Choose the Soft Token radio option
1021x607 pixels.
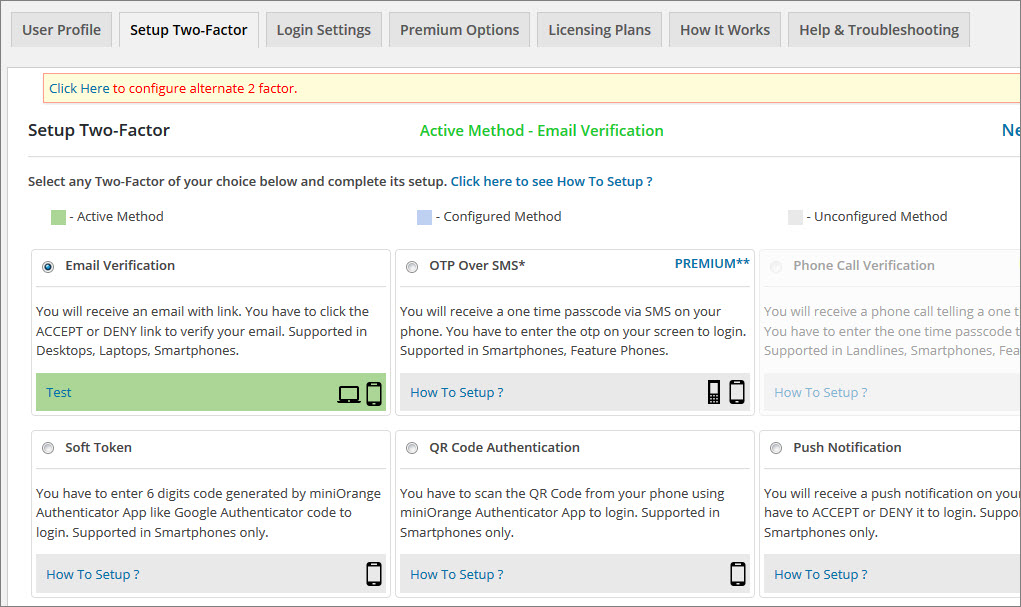click(x=48, y=449)
